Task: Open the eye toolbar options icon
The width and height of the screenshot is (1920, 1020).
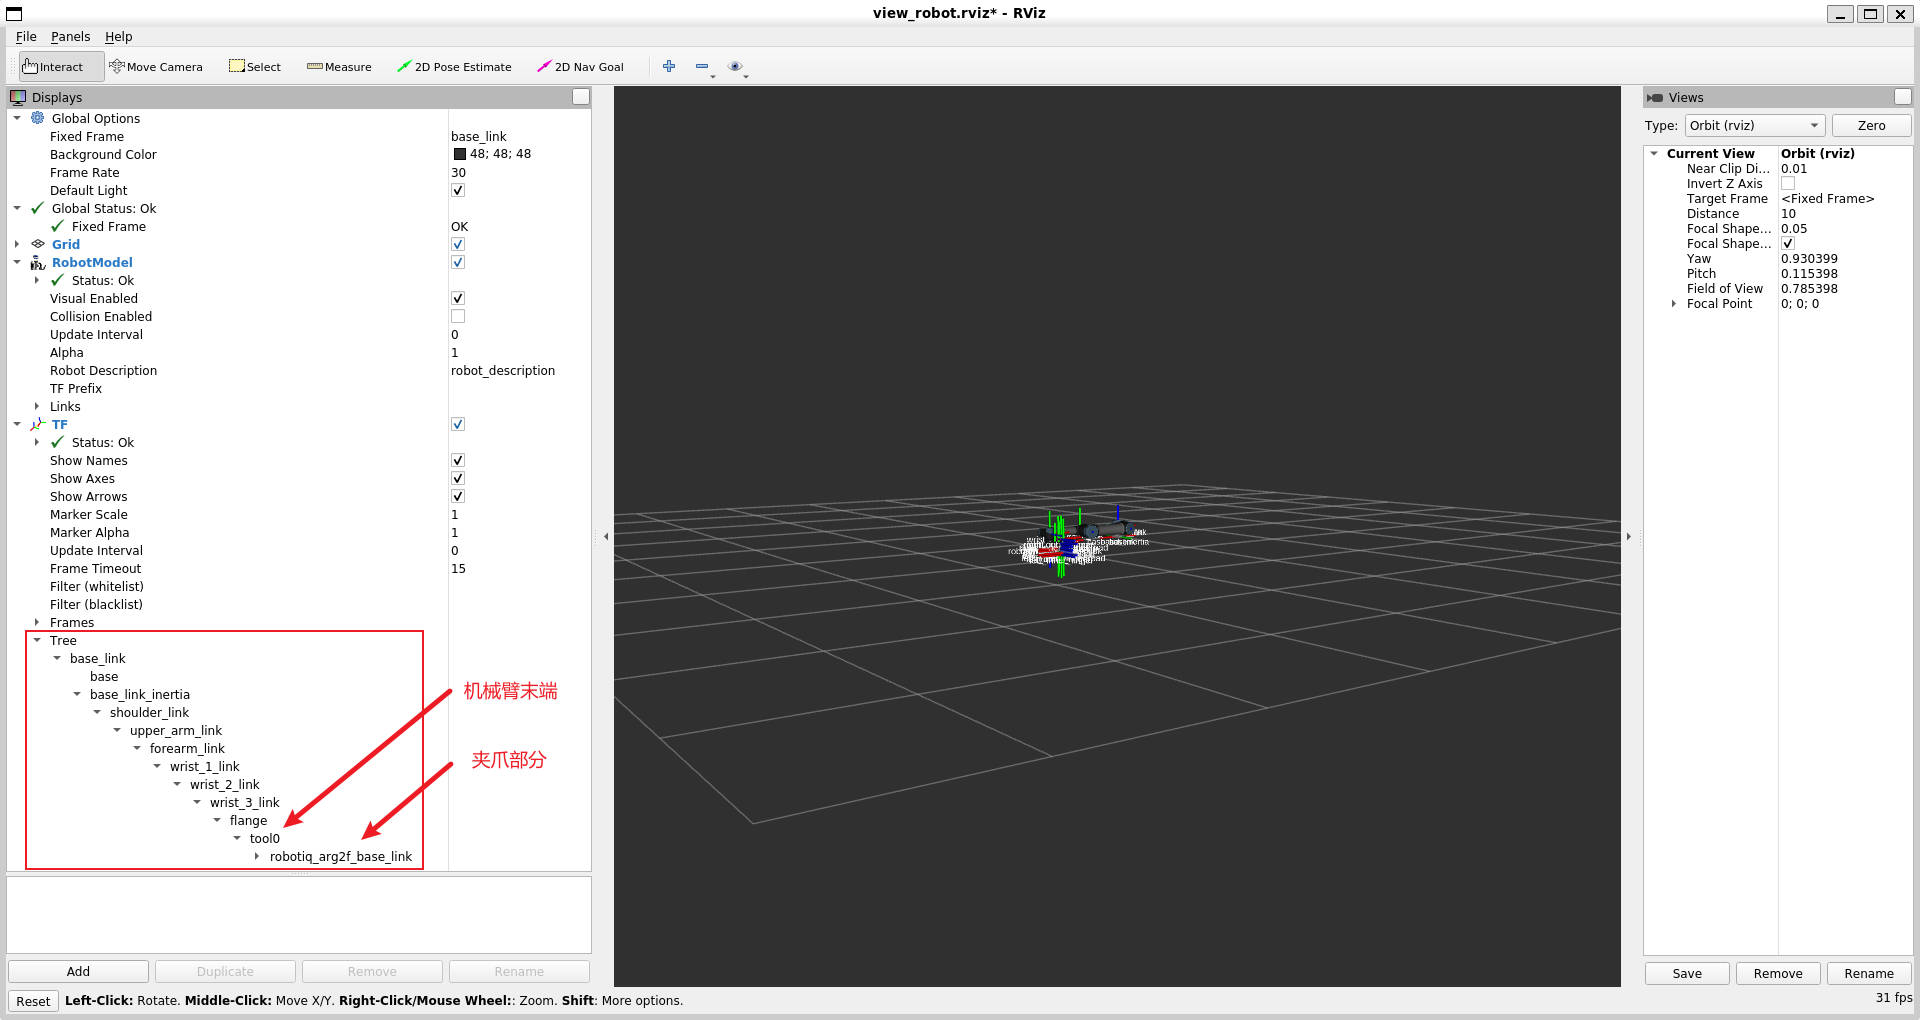Action: 735,66
